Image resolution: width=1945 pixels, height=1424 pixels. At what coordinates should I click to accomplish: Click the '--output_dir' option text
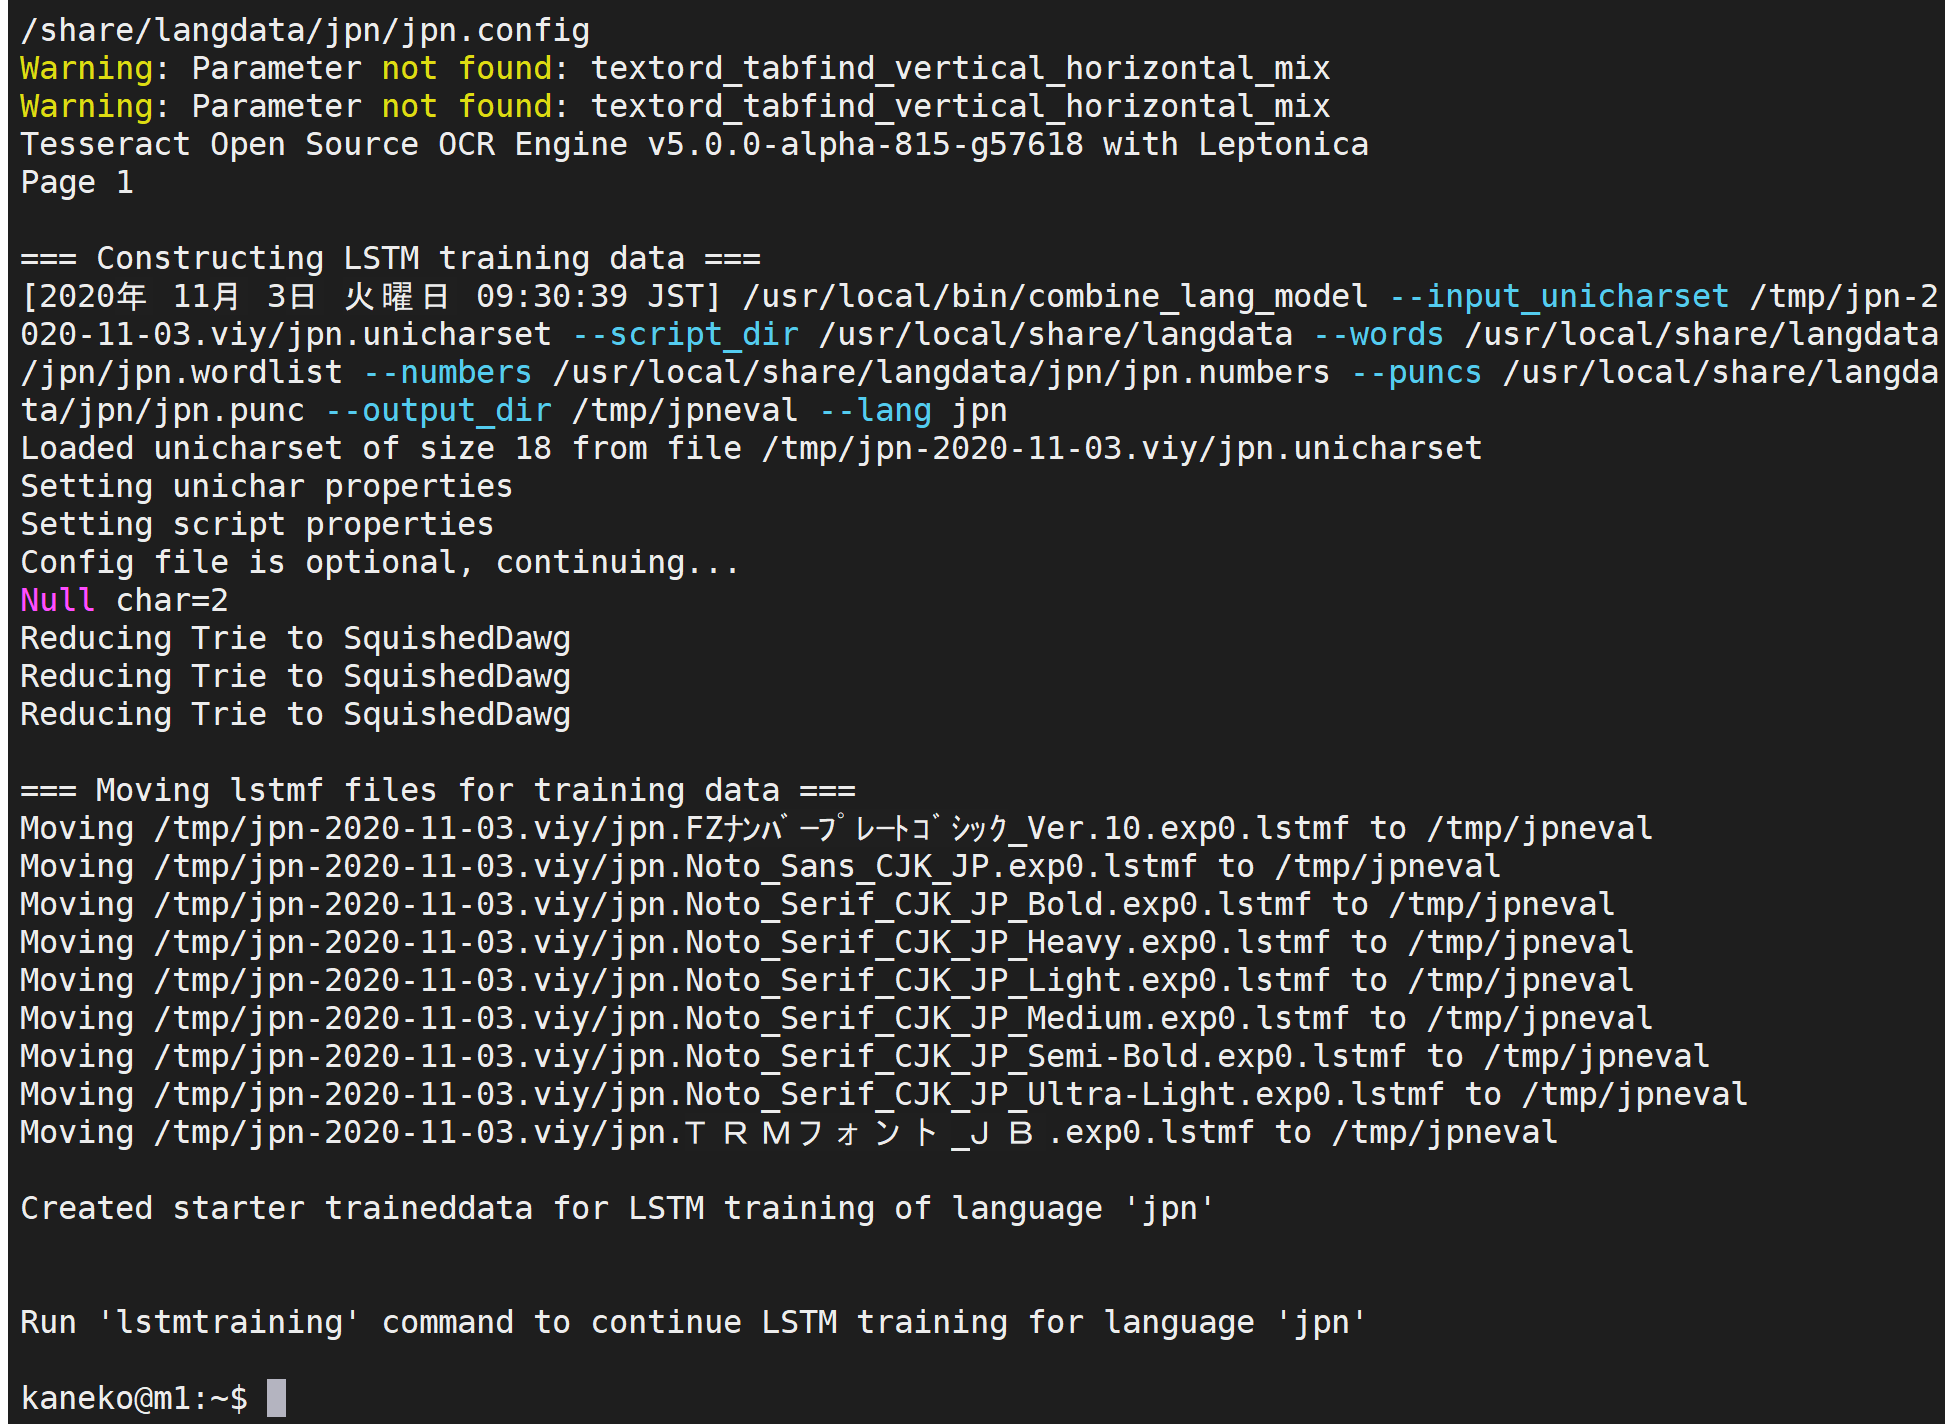pos(438,411)
